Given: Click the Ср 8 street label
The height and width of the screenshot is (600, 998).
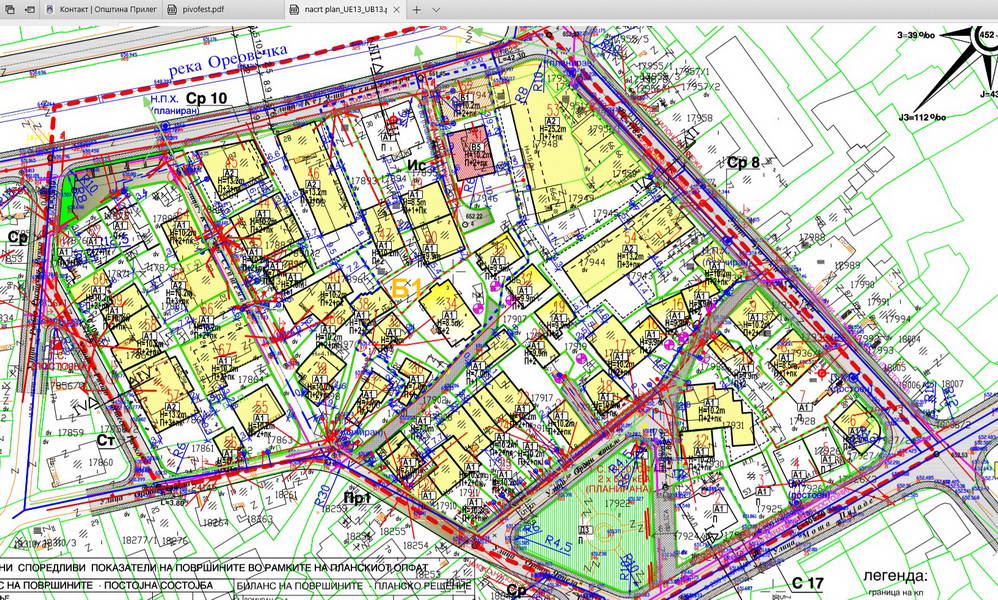Looking at the screenshot, I should point(743,162).
